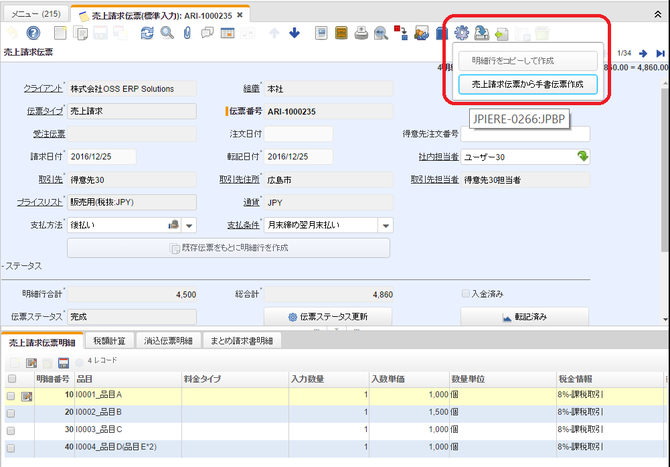Image resolution: width=670 pixels, height=467 pixels.
Task: Click the Report toolbar icon
Action: click(321, 33)
